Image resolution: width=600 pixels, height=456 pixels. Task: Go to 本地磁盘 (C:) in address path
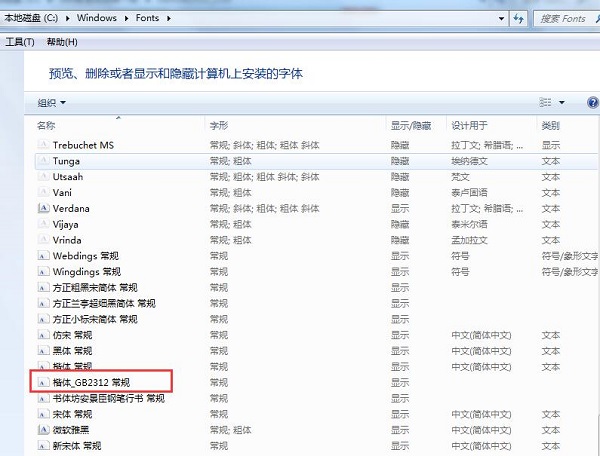pos(31,18)
